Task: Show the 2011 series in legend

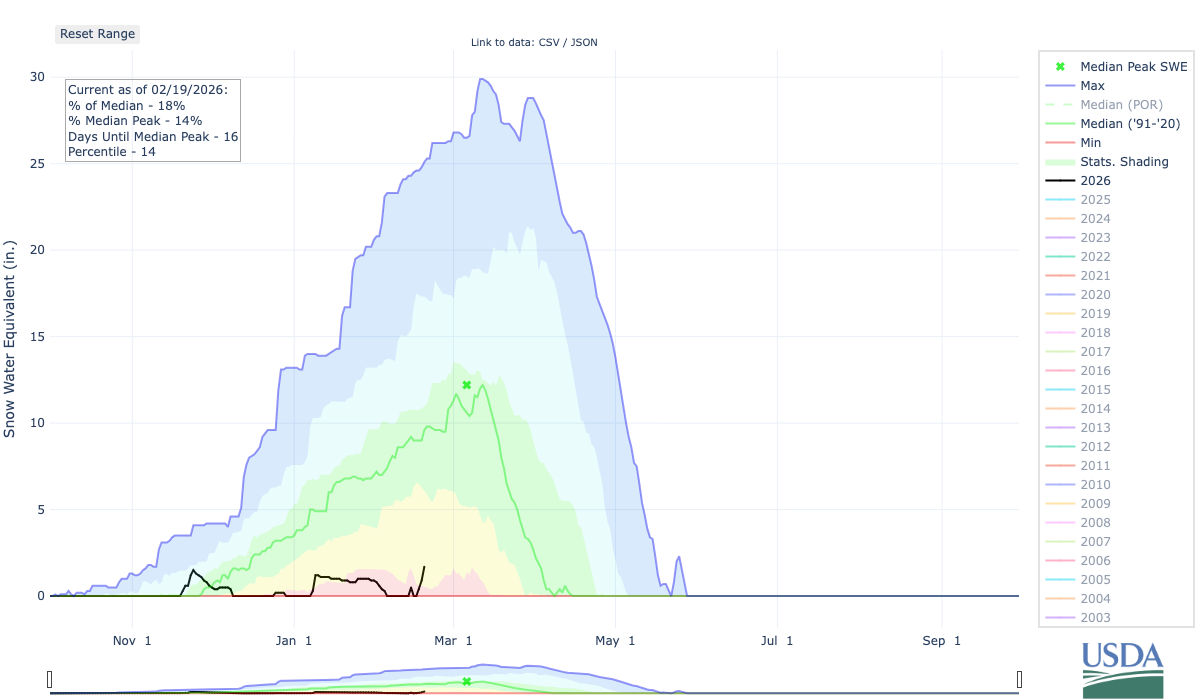Action: coord(1095,466)
